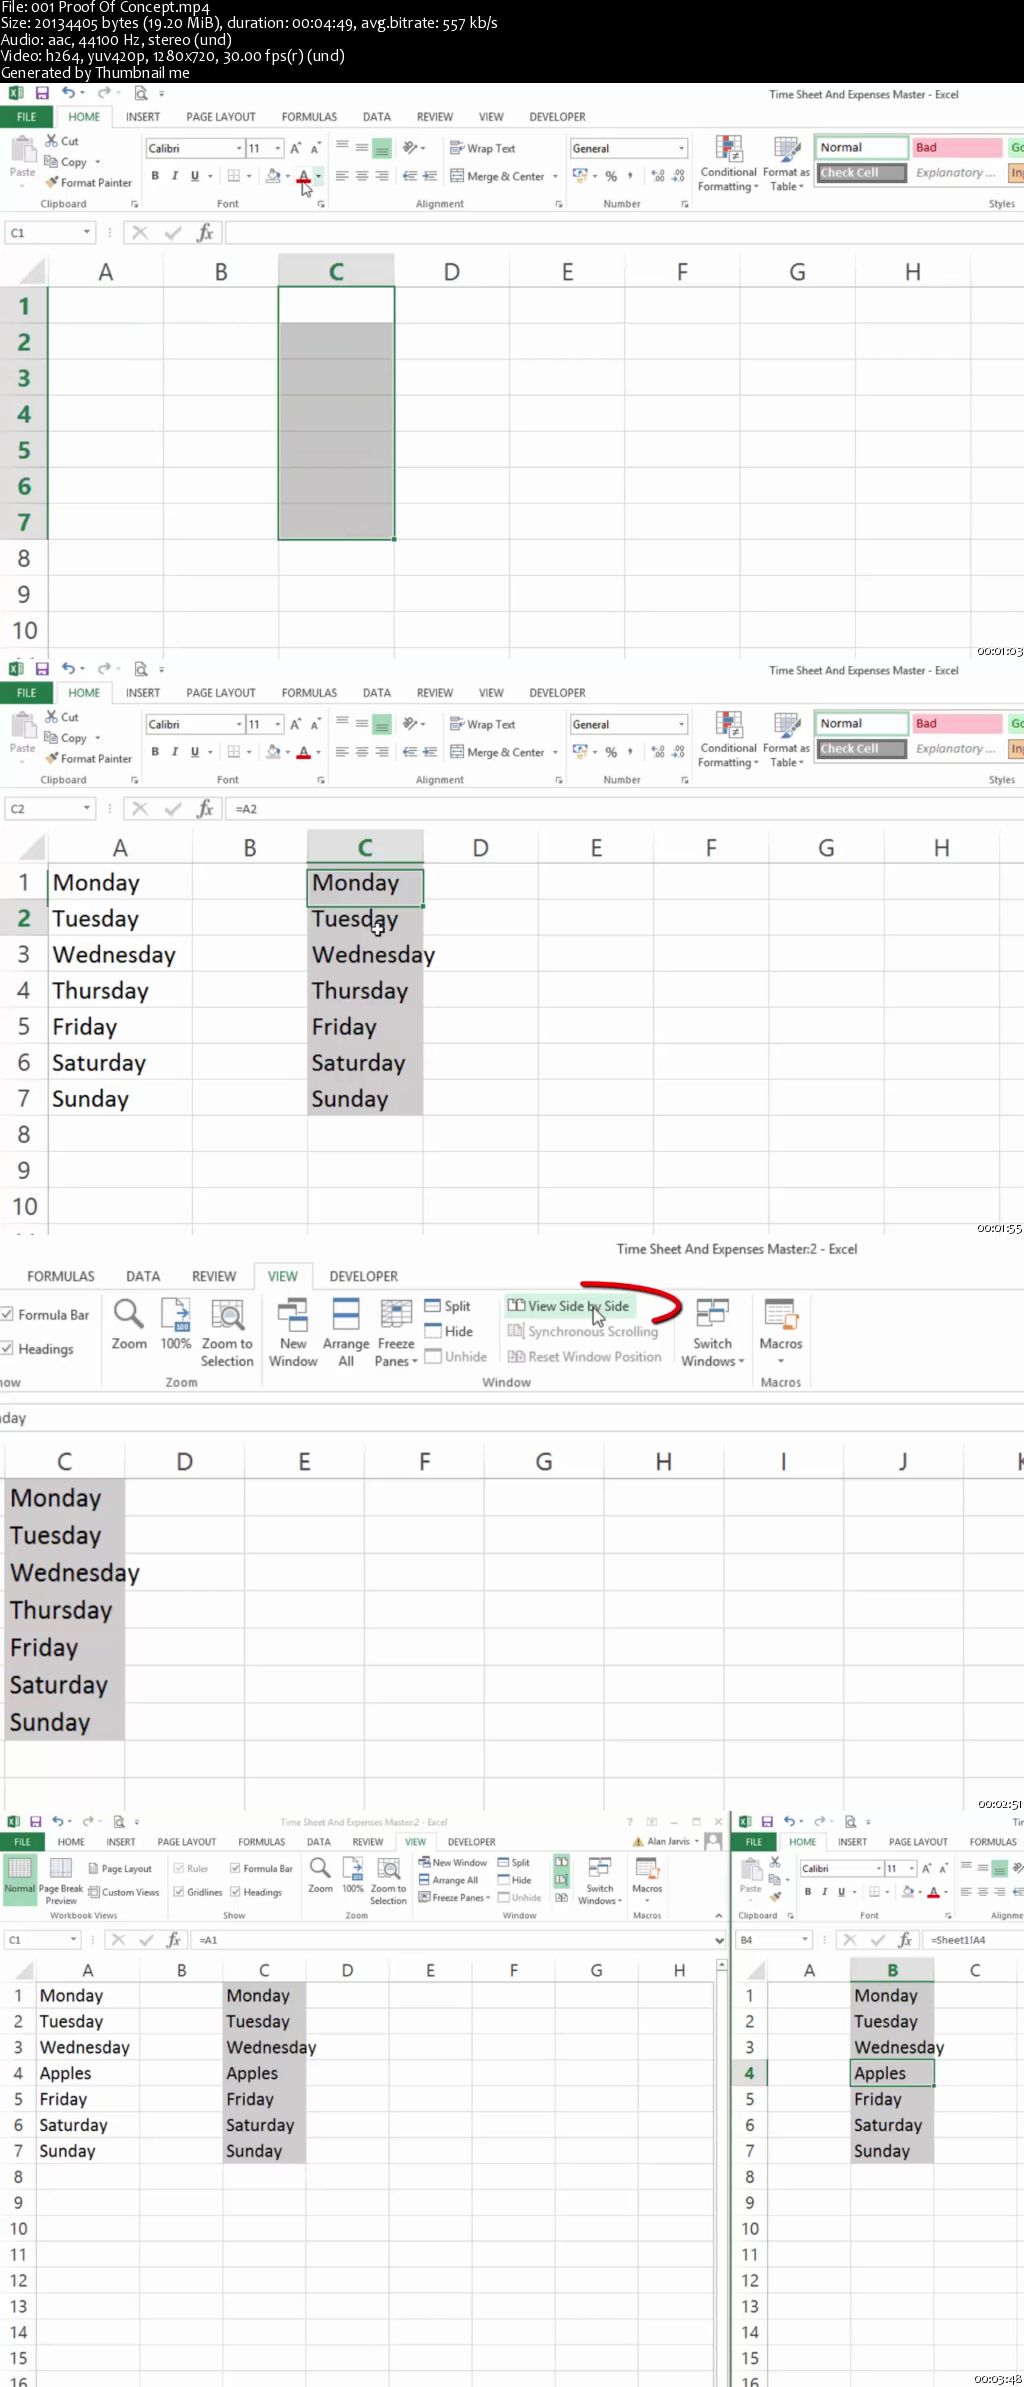The height and width of the screenshot is (2387, 1024).
Task: Click 100% zoom icon in the enlarged View ribbon
Action: [176, 1324]
